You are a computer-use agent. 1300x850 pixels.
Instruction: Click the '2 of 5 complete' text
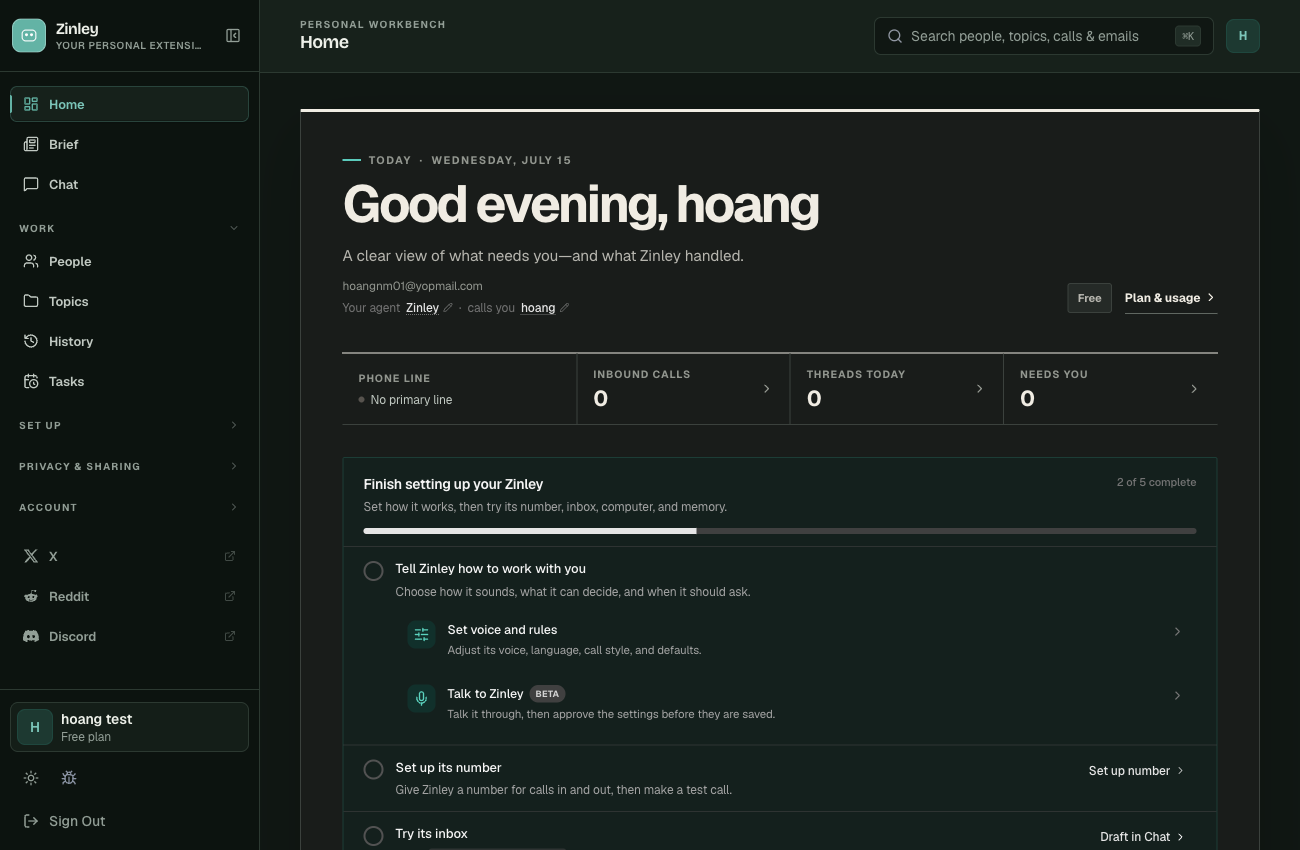pyautogui.click(x=1156, y=482)
